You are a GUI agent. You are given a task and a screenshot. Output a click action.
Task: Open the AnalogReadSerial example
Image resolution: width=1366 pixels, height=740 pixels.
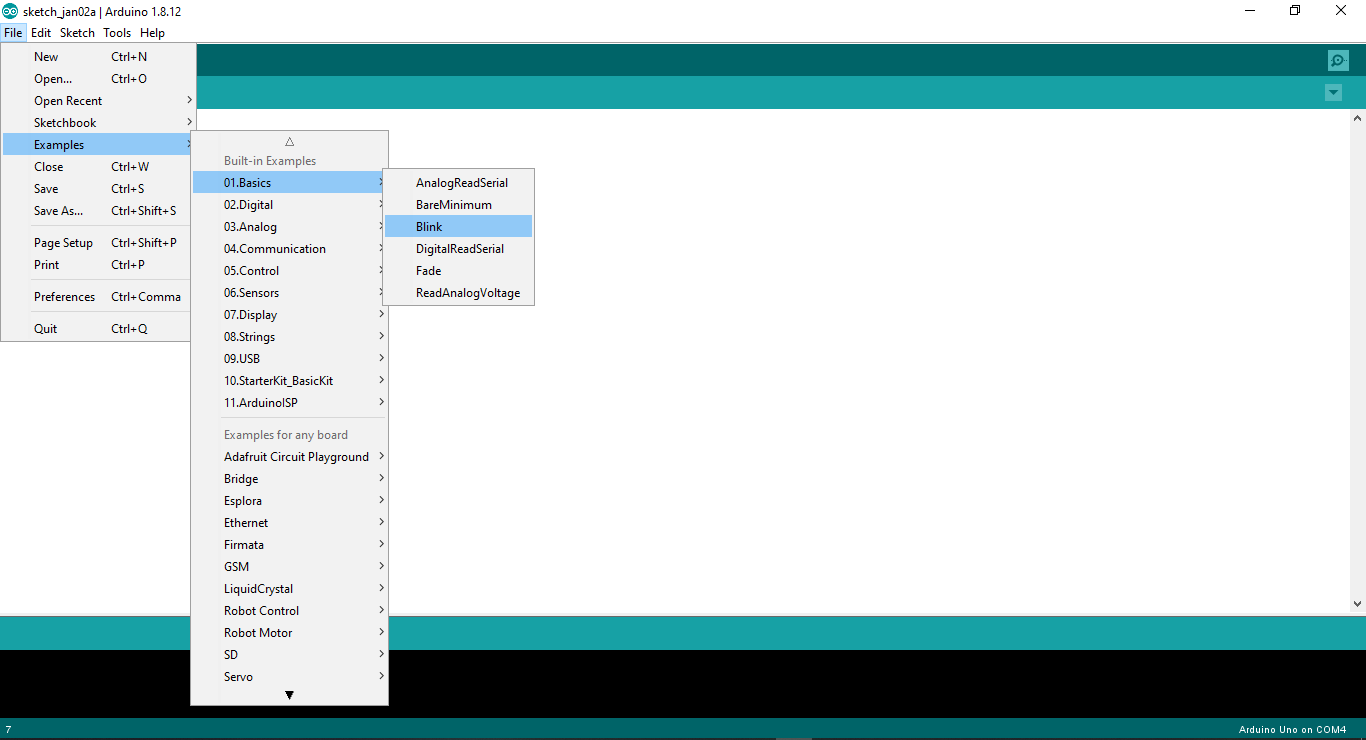pyautogui.click(x=461, y=183)
